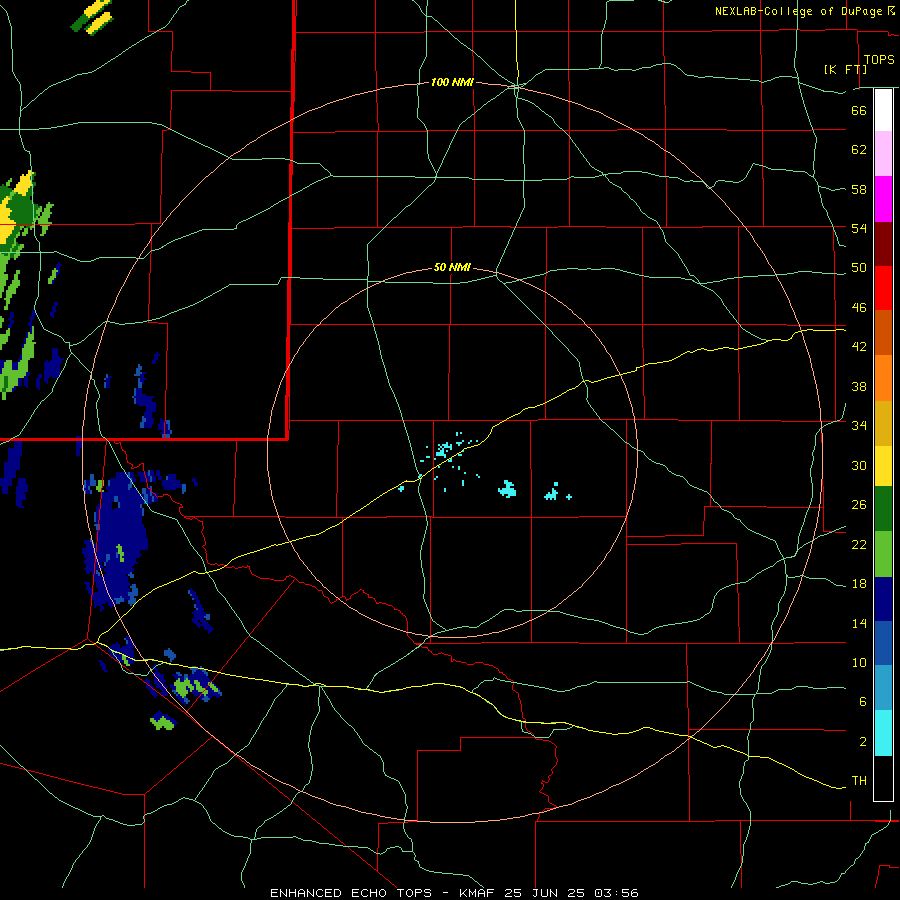Click the "03:56" time stamp
900x900 pixels.
pyautogui.click(x=616, y=893)
